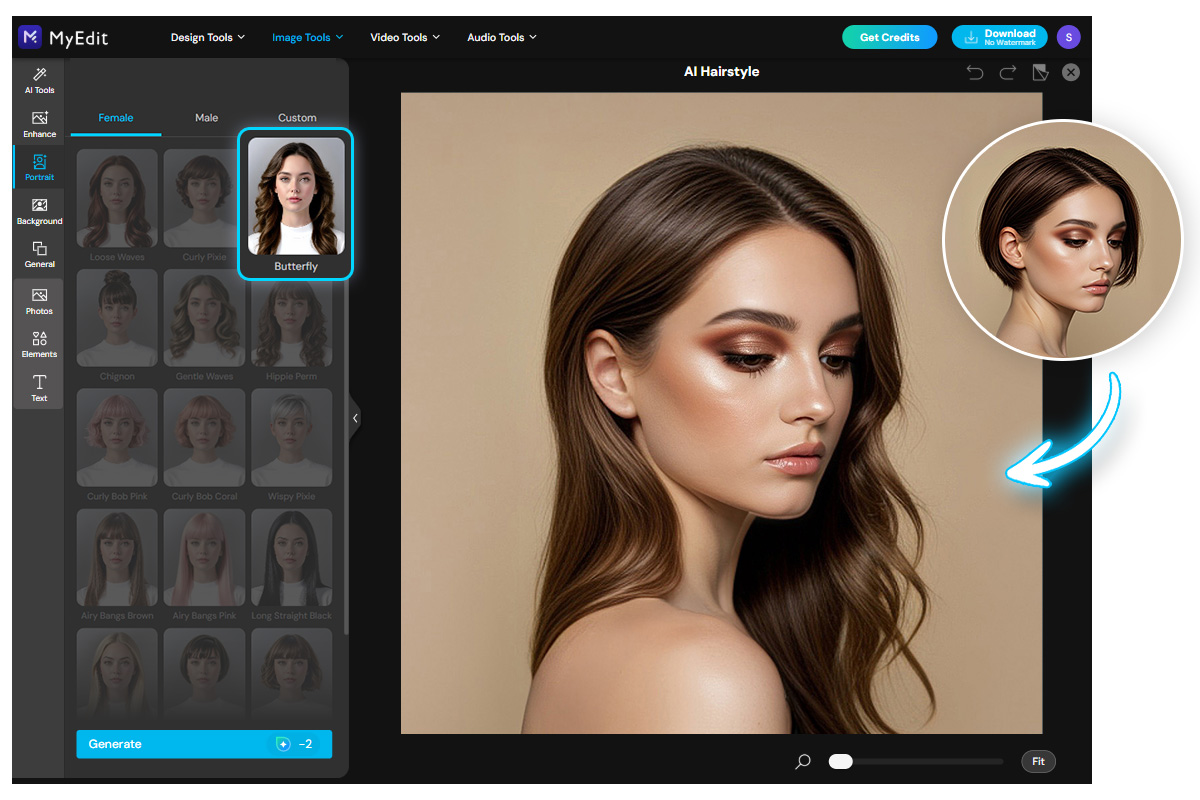Open the Enhance panel
Image resolution: width=1200 pixels, height=800 pixels.
38,124
